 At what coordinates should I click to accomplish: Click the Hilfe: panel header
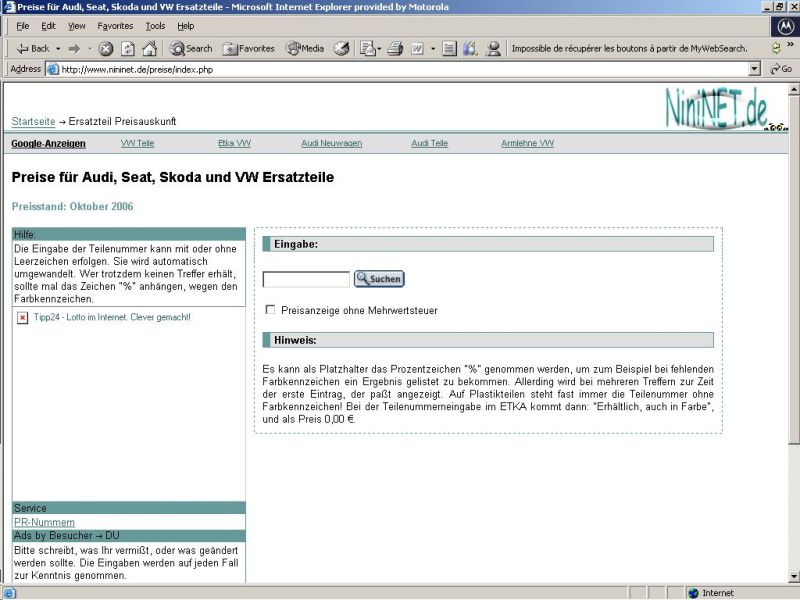[x=129, y=234]
